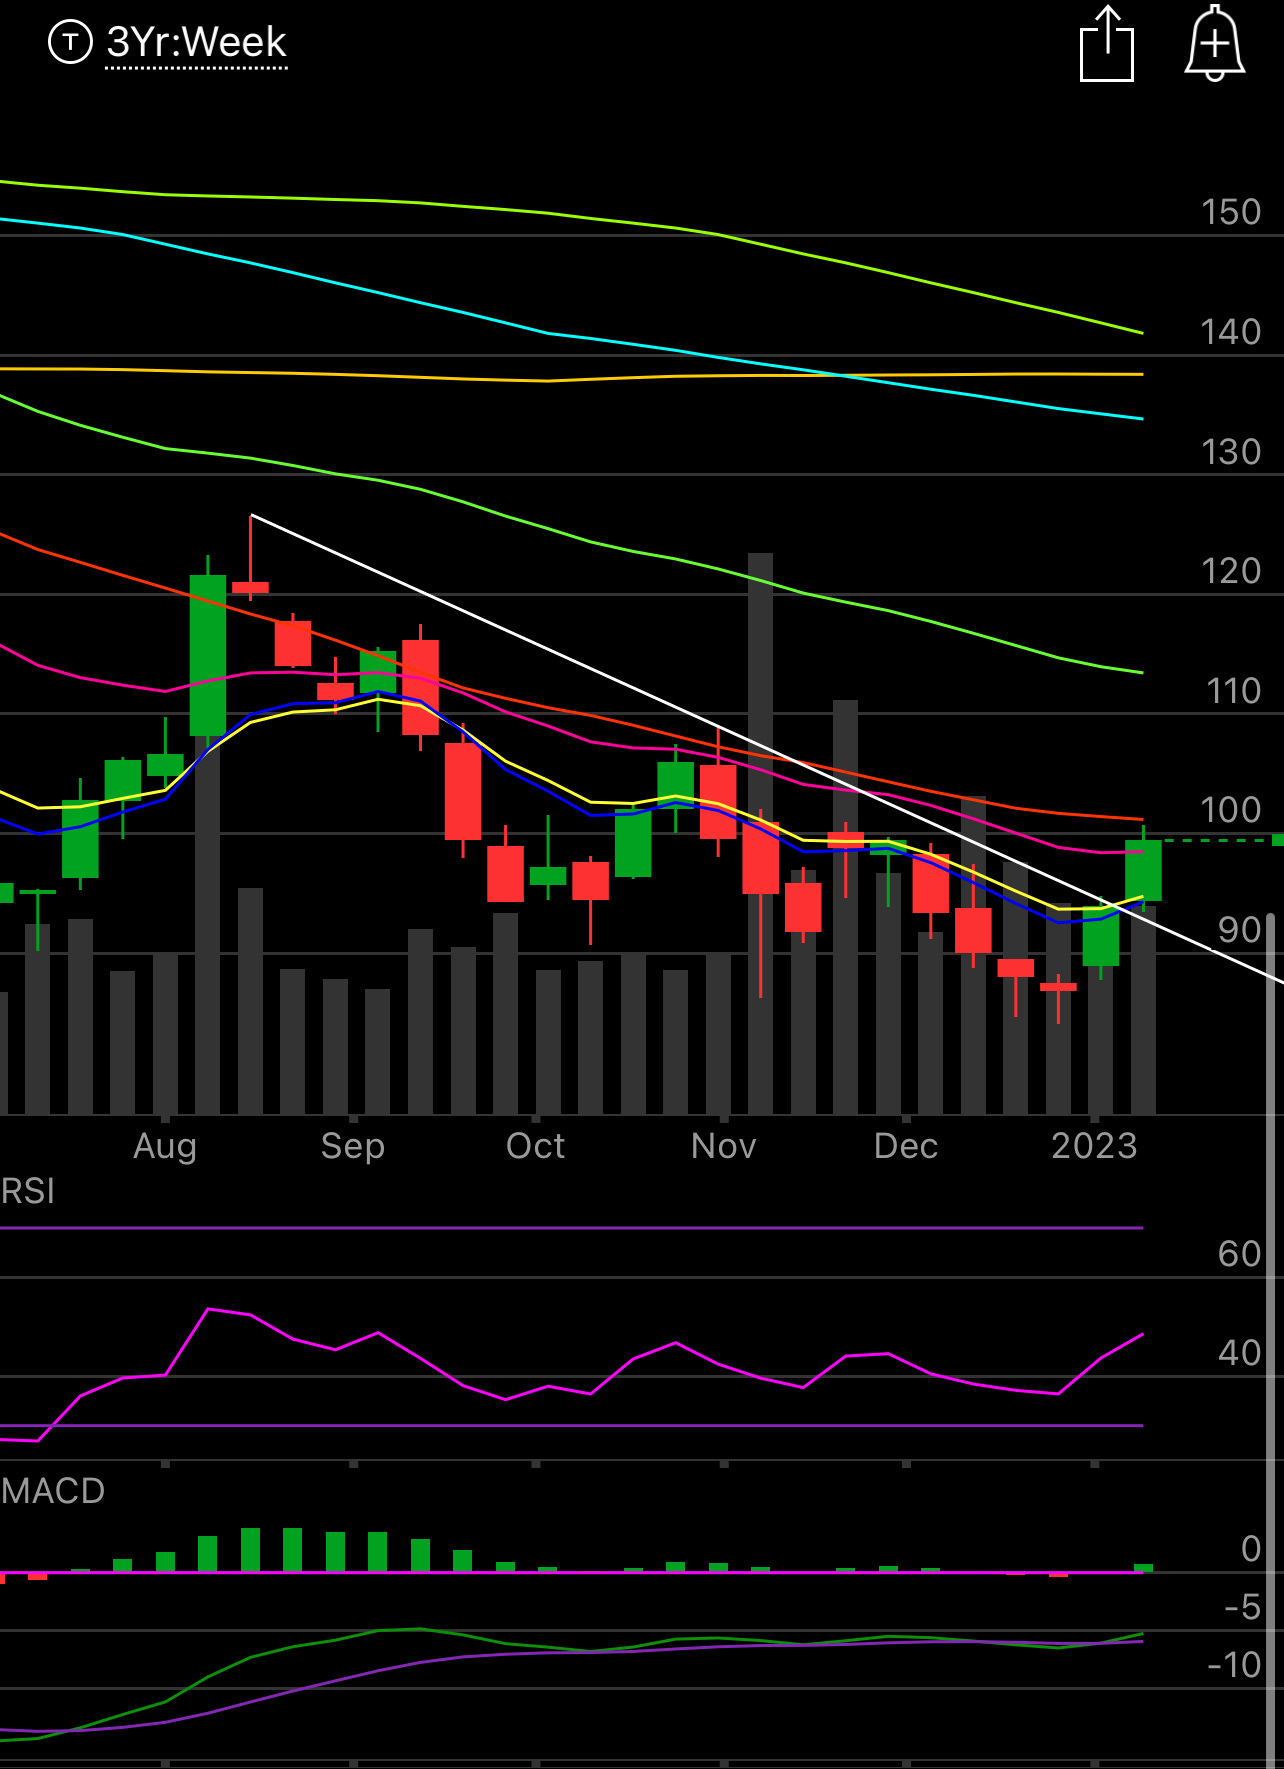Tap the 2023 date axis label
The height and width of the screenshot is (1769, 1284).
(1095, 1146)
